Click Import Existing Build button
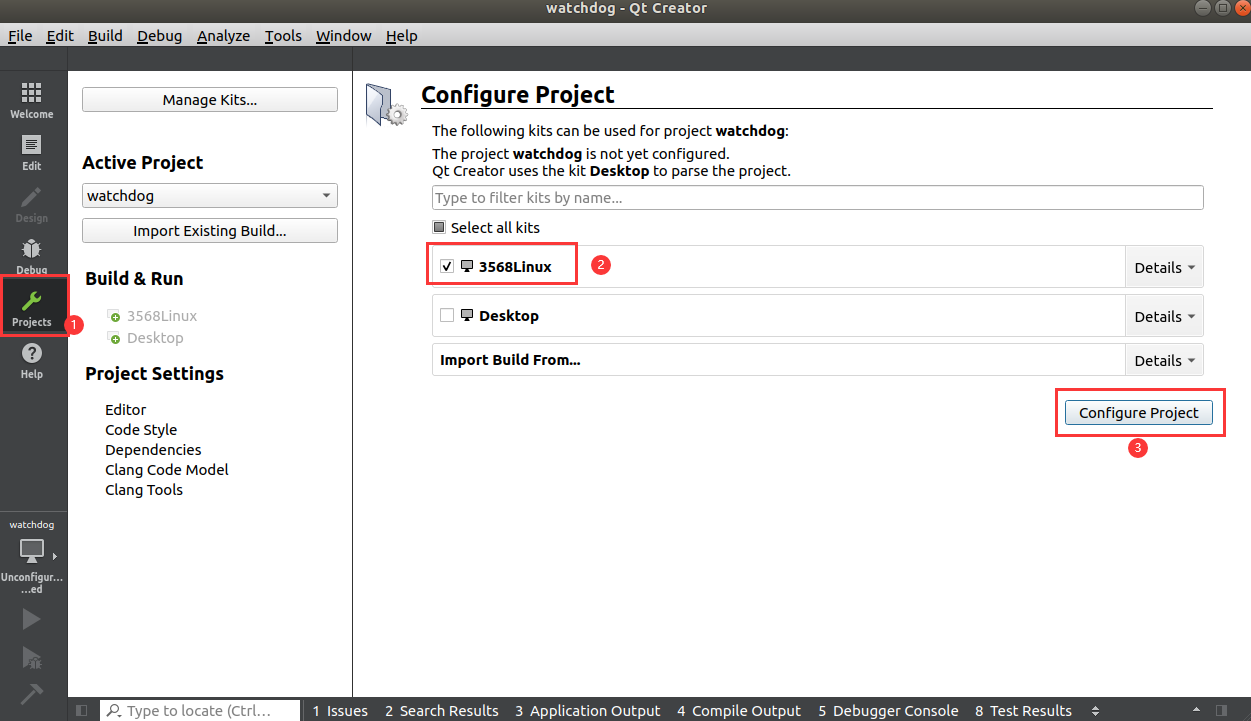This screenshot has height=721, width=1251. (x=210, y=231)
